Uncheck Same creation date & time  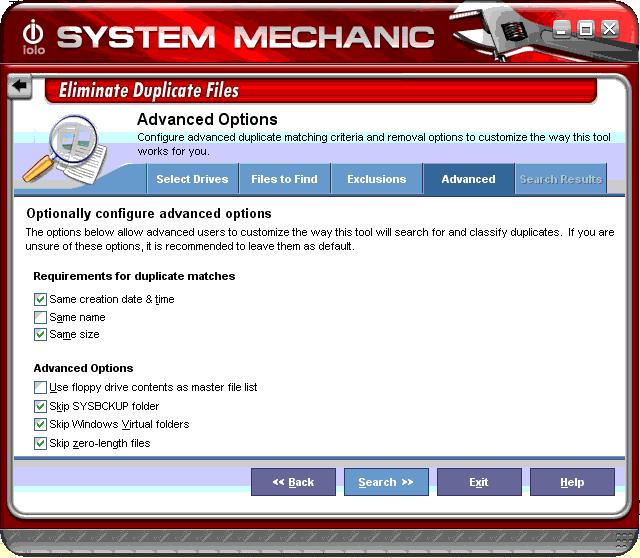point(40,299)
